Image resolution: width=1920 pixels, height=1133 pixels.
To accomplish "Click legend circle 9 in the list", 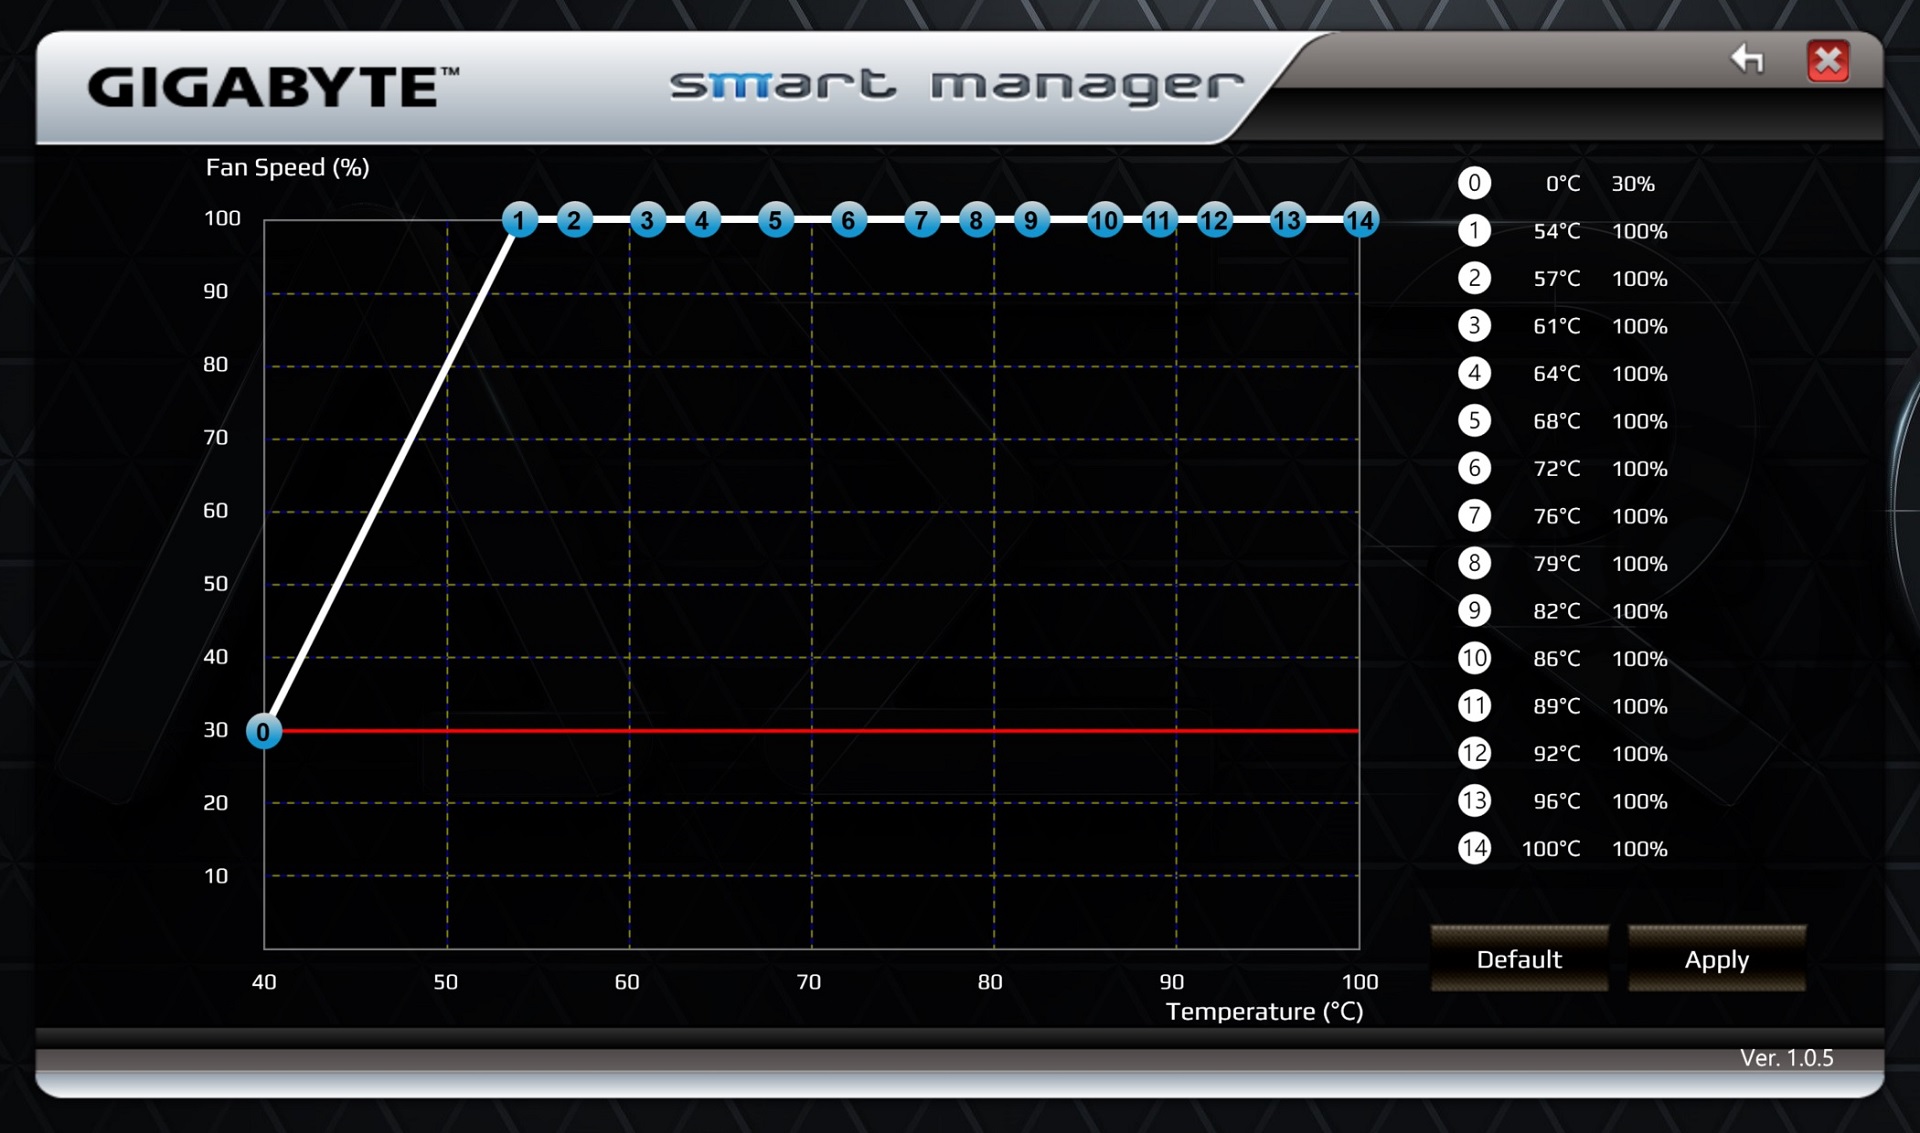I will (1474, 611).
